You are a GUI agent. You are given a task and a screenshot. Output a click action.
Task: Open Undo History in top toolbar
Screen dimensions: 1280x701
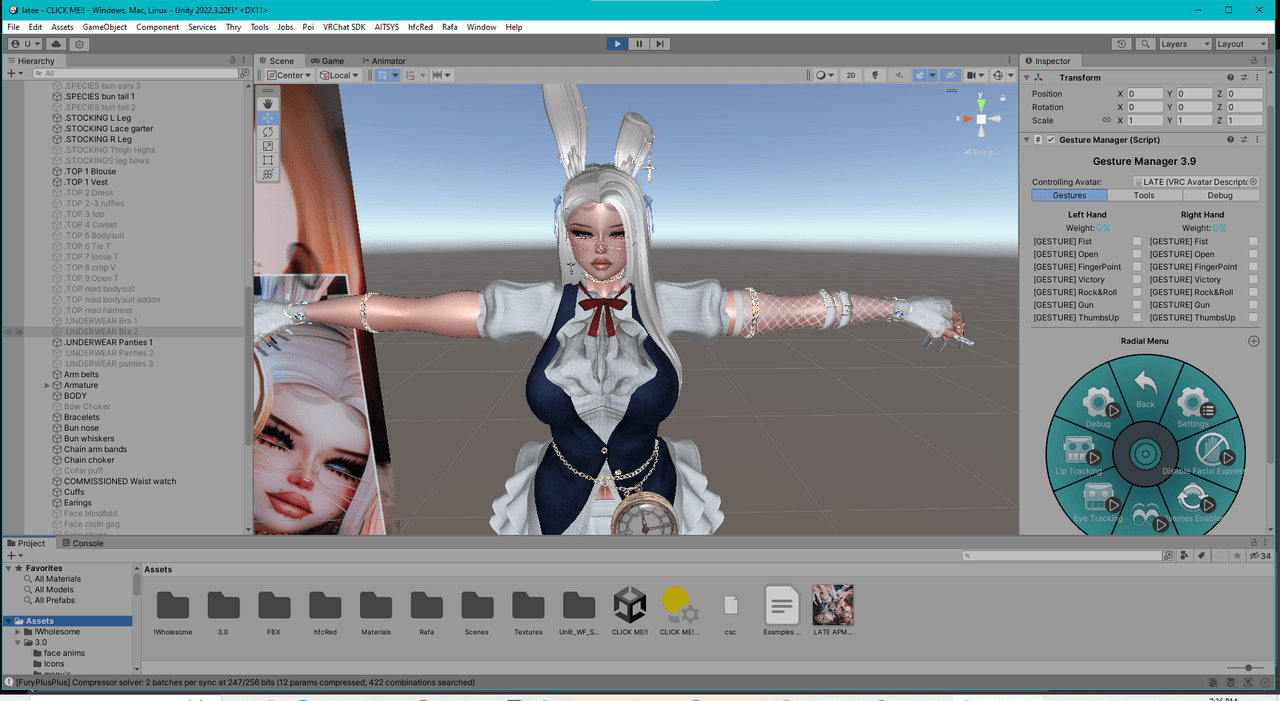click(1122, 44)
